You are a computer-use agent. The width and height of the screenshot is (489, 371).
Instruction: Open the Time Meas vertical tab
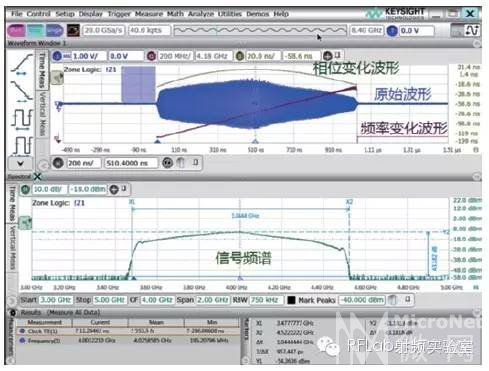tap(42, 70)
